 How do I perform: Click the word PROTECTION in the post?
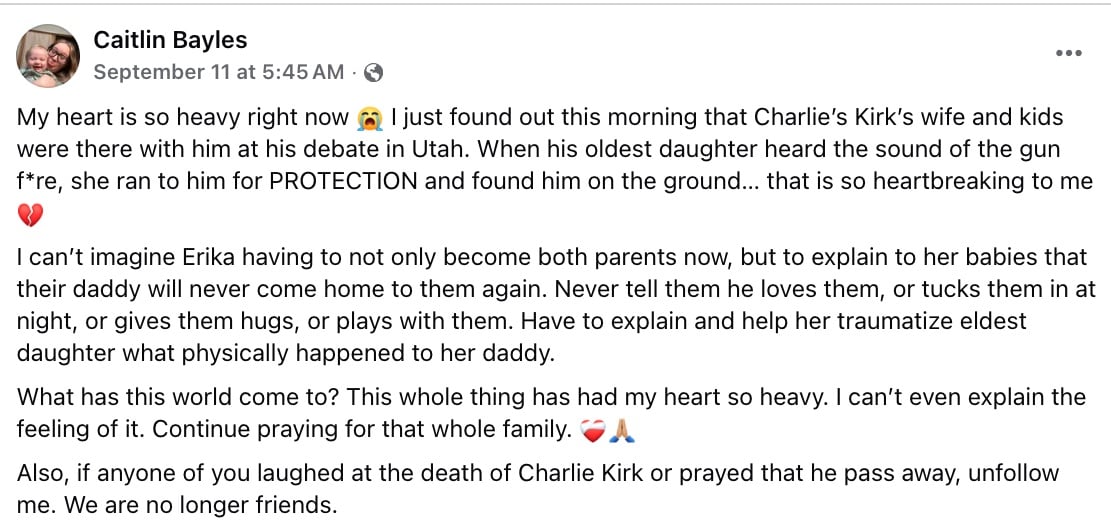pos(343,181)
